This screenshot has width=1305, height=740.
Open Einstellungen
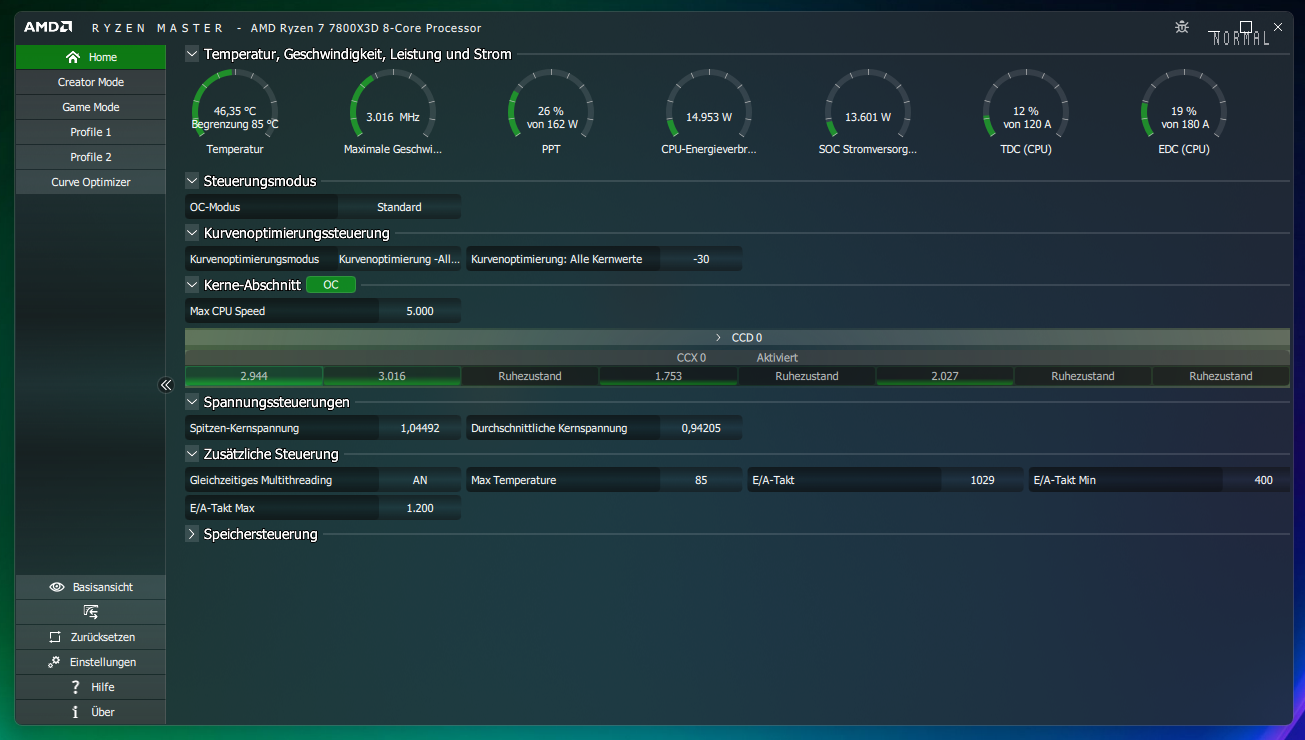(x=91, y=662)
